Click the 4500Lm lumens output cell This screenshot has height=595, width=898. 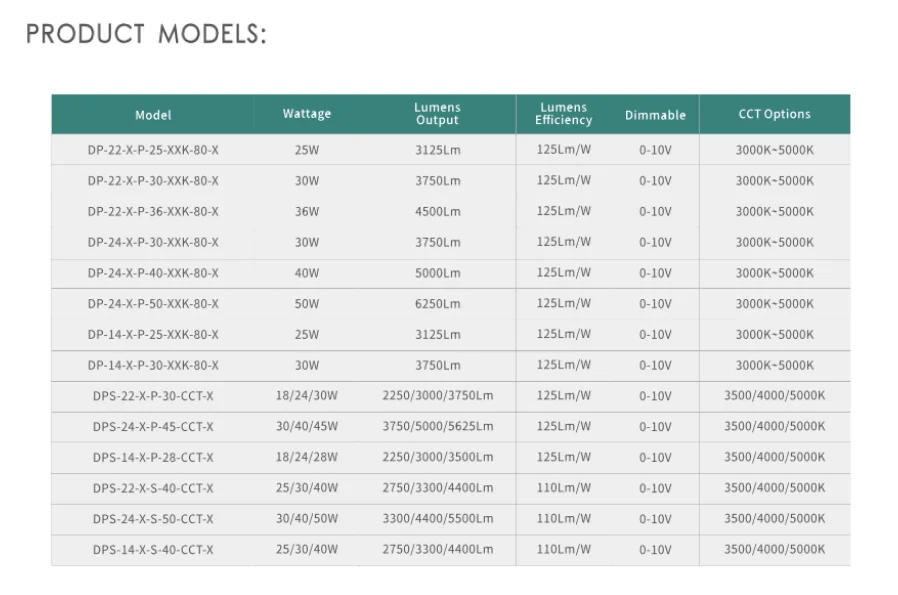coord(437,212)
